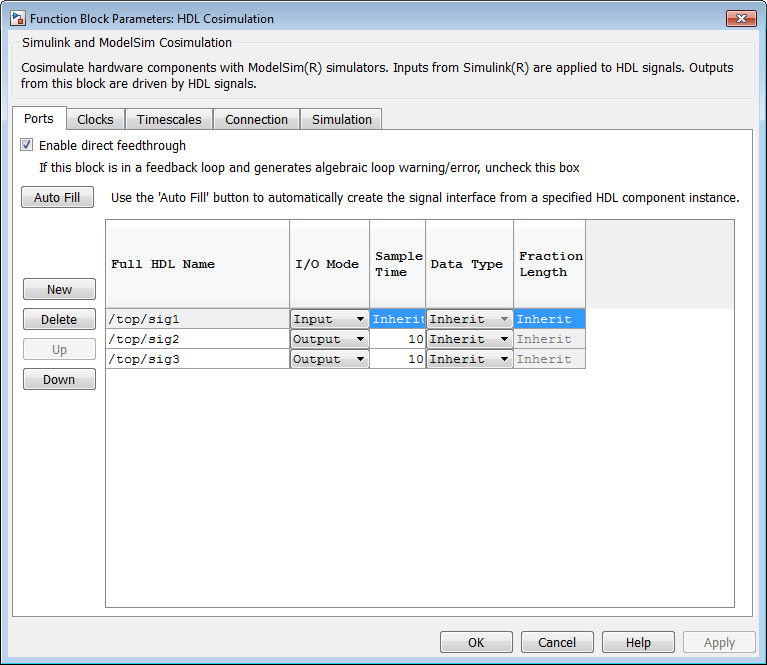This screenshot has height=665, width=767.
Task: Click the Simulink block icon in title bar
Action: tap(18, 19)
